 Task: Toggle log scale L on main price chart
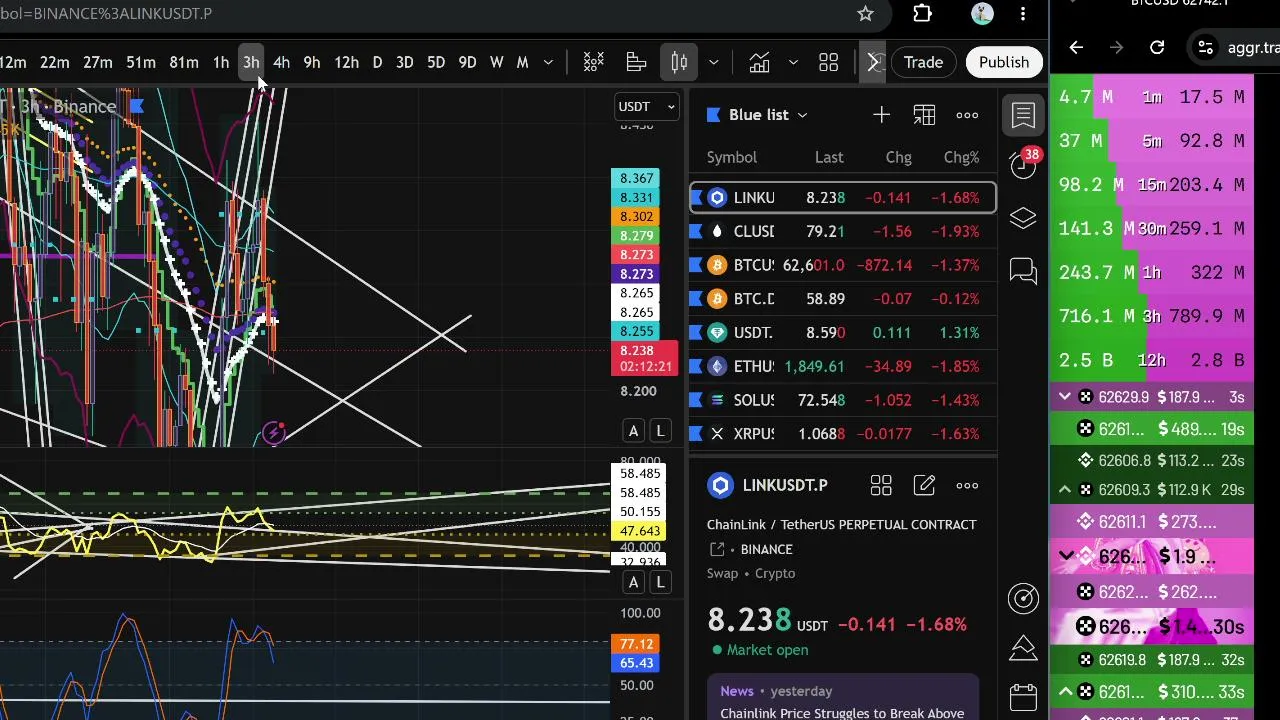click(660, 431)
